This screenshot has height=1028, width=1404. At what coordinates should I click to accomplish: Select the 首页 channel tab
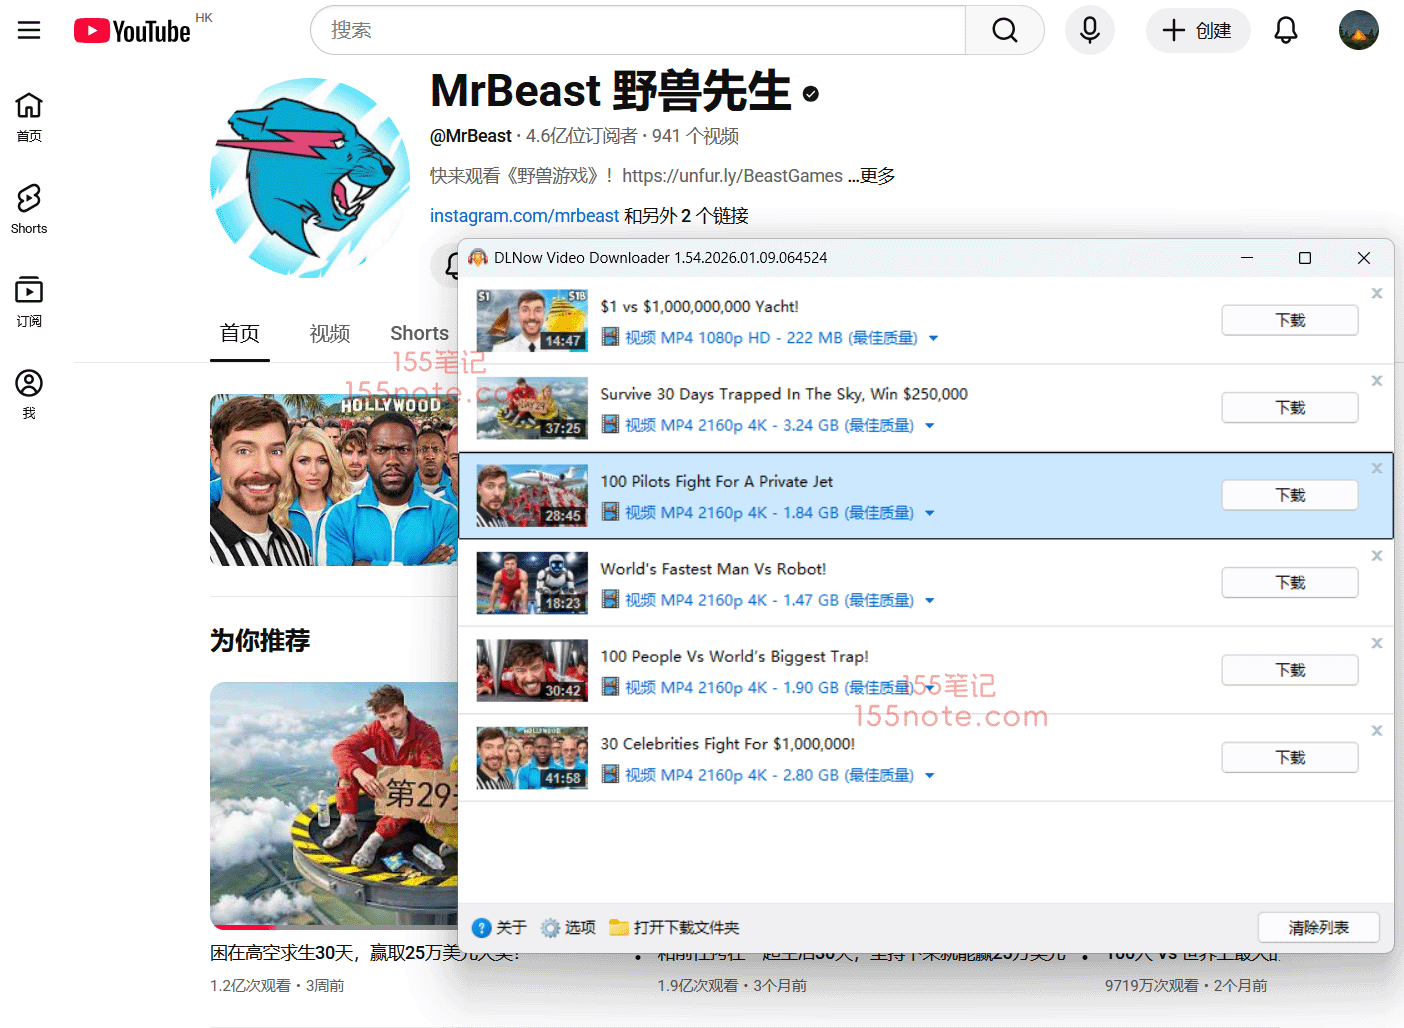[240, 334]
